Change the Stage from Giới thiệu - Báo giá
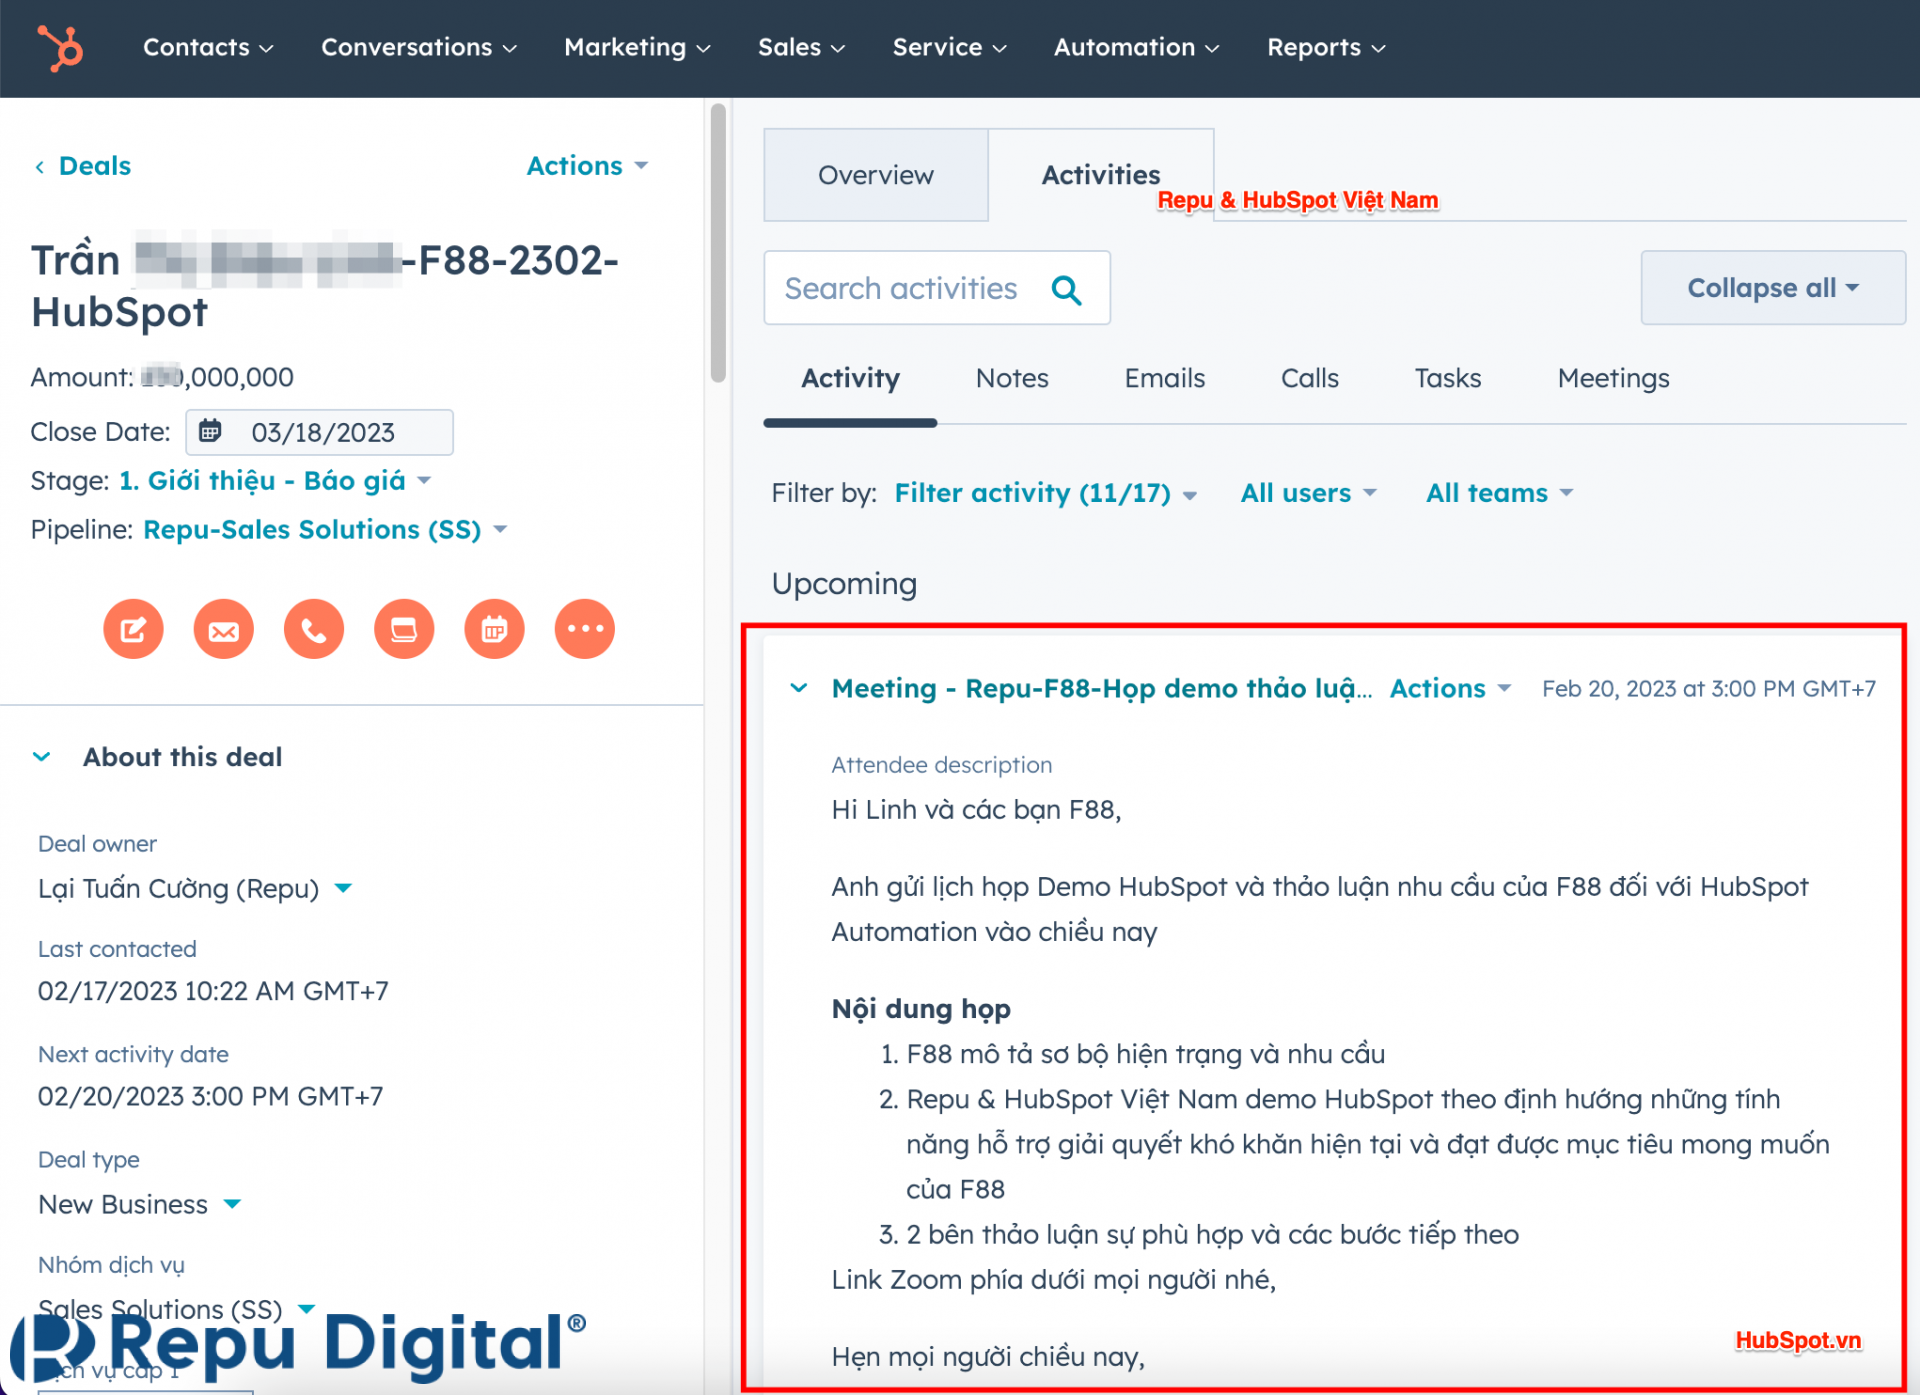This screenshot has width=1920, height=1395. point(275,481)
